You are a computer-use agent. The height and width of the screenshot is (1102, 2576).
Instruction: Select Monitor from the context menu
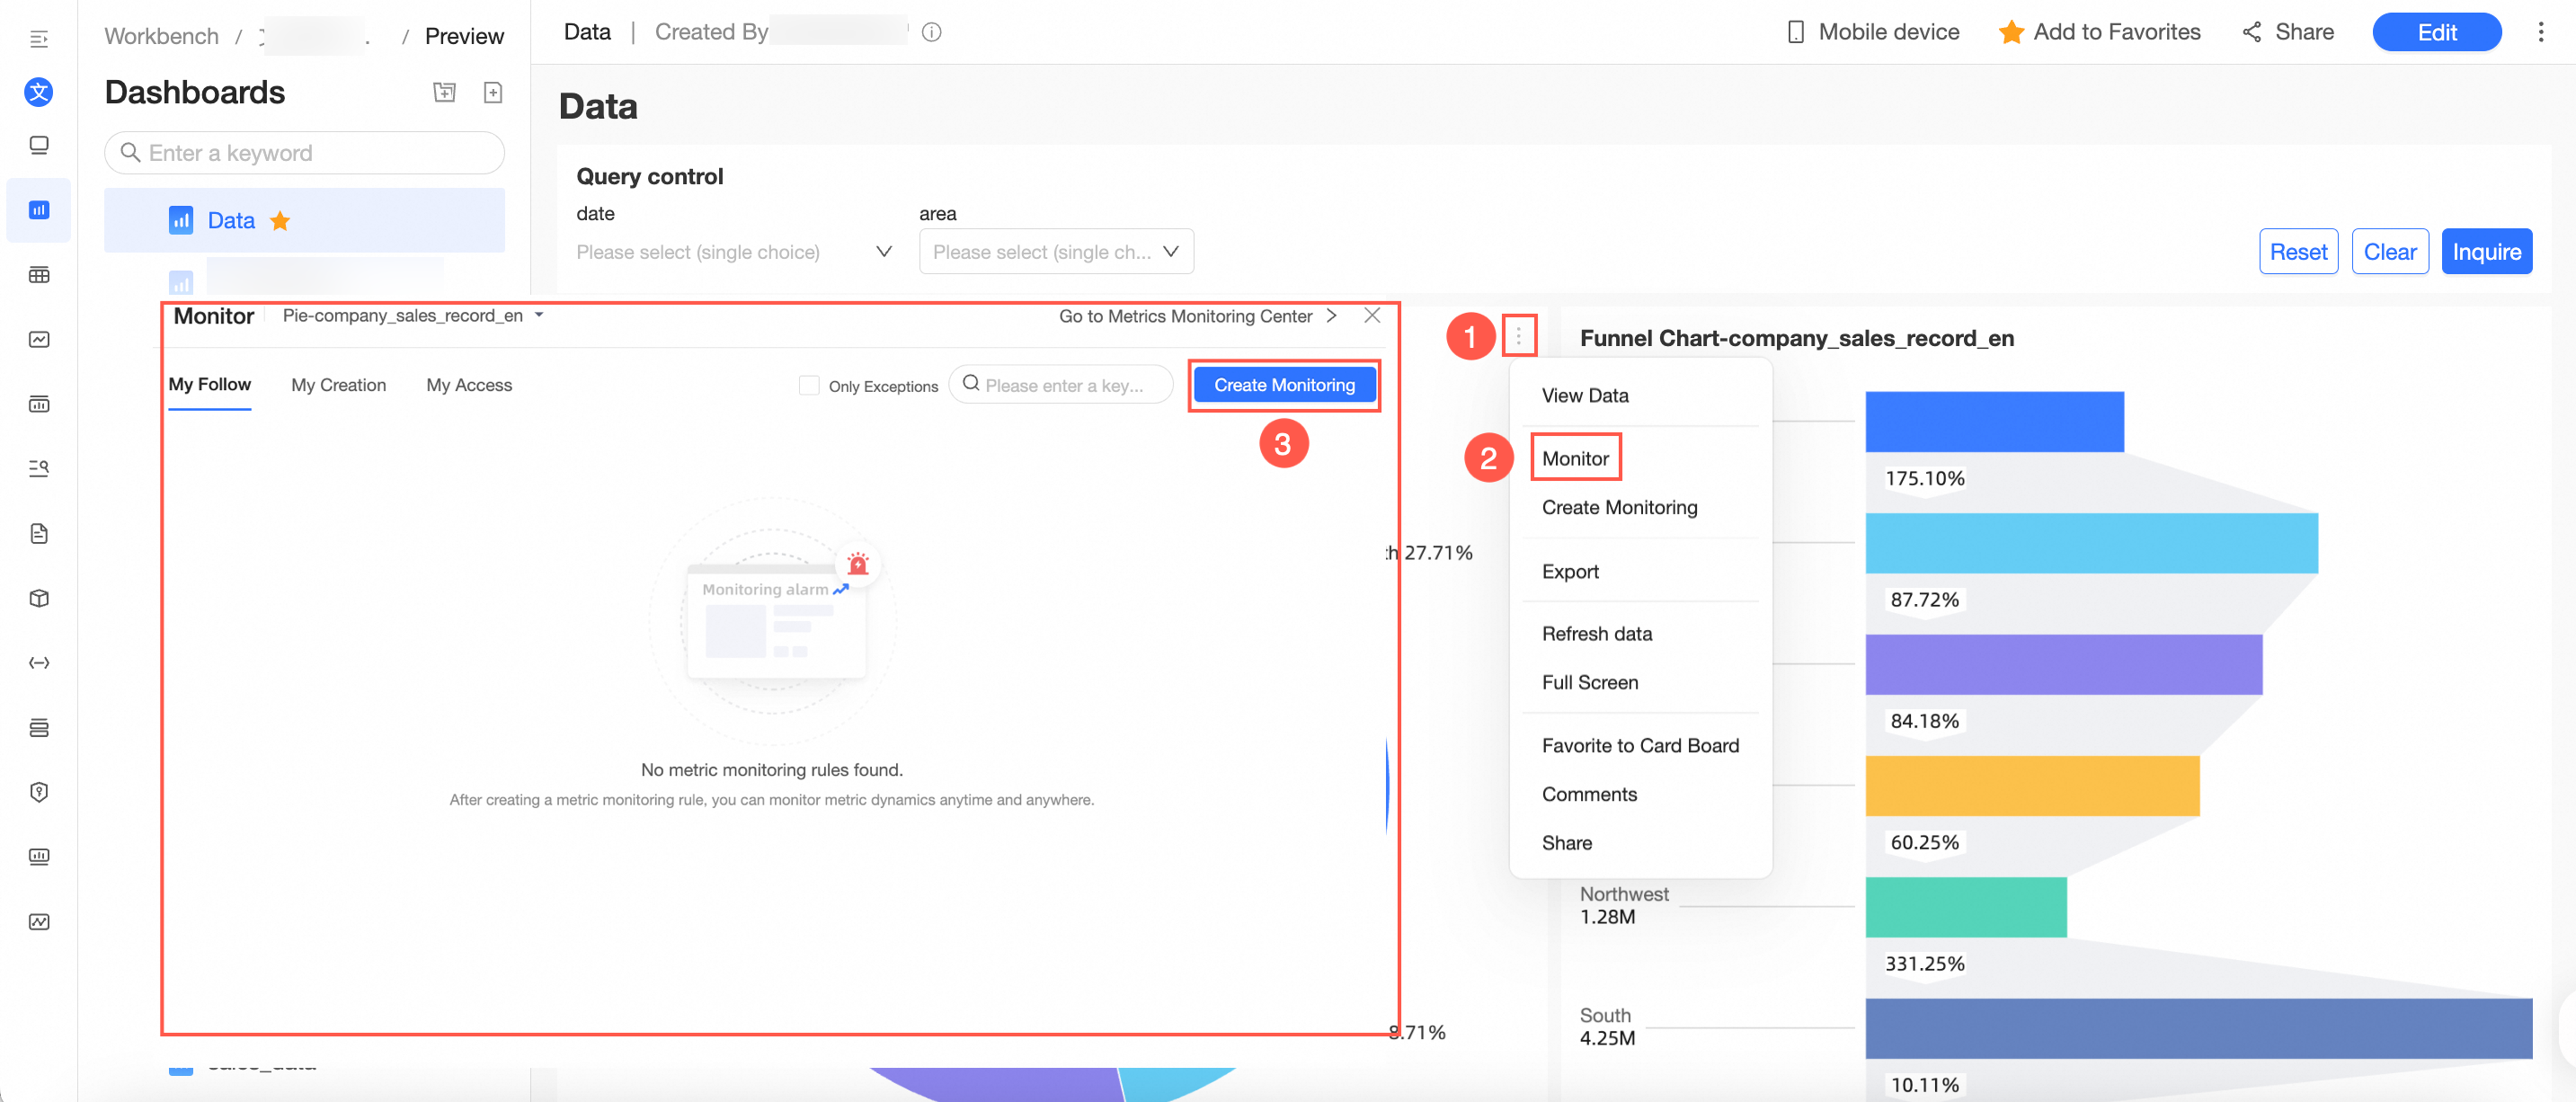(x=1575, y=459)
